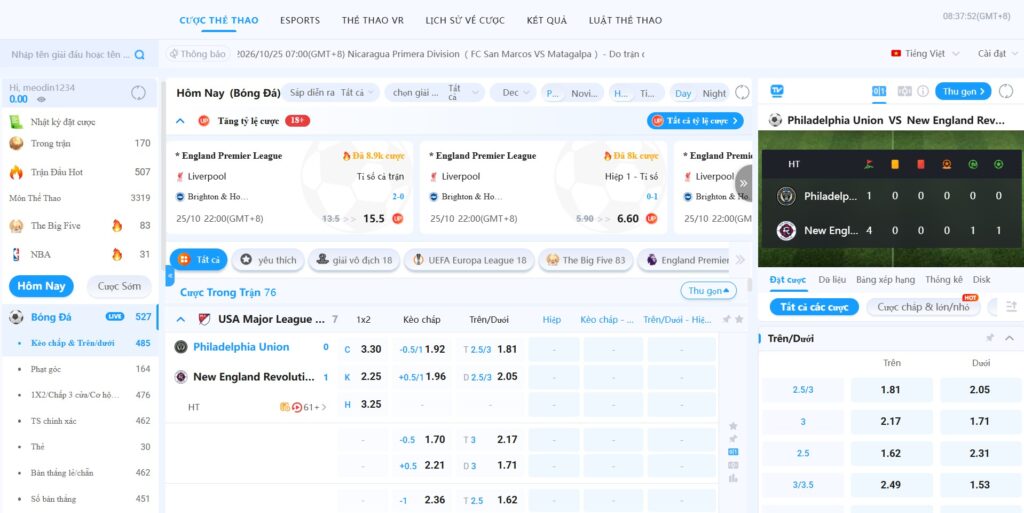
Task: Select the scoreboard 0|1 view icon
Action: click(x=879, y=91)
